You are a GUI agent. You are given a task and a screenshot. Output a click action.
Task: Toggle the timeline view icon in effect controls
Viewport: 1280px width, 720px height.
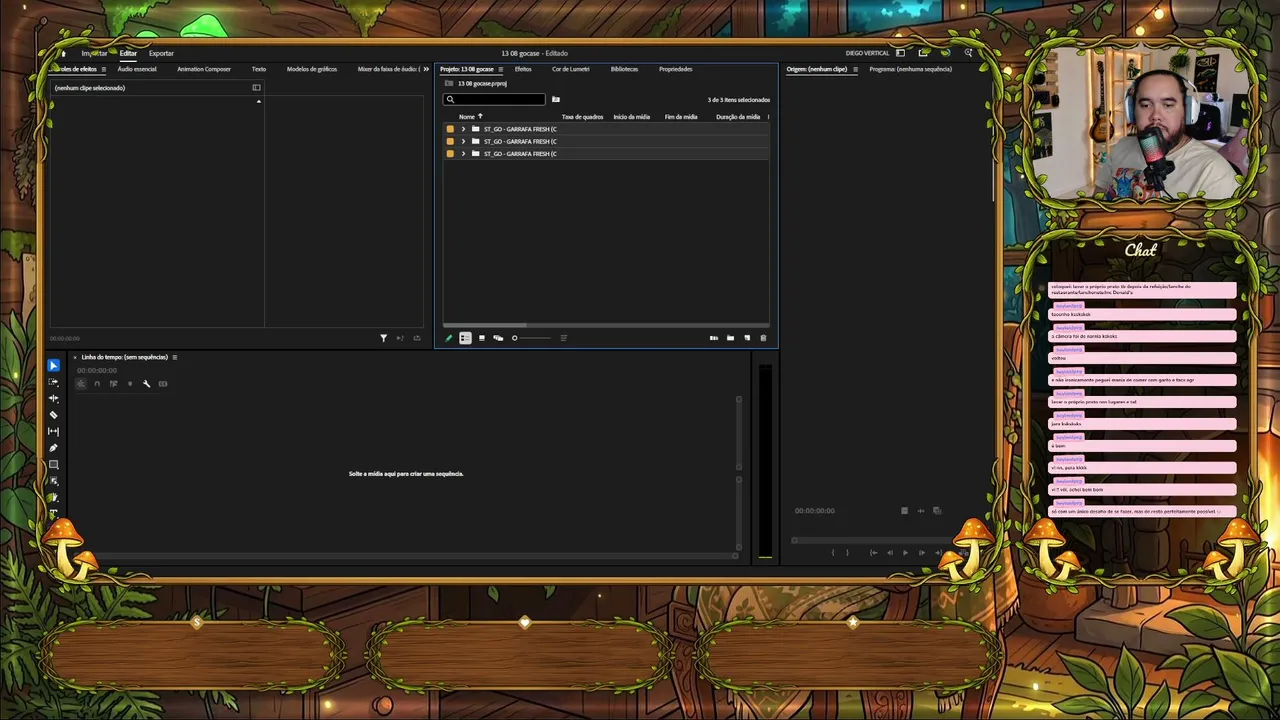point(256,87)
